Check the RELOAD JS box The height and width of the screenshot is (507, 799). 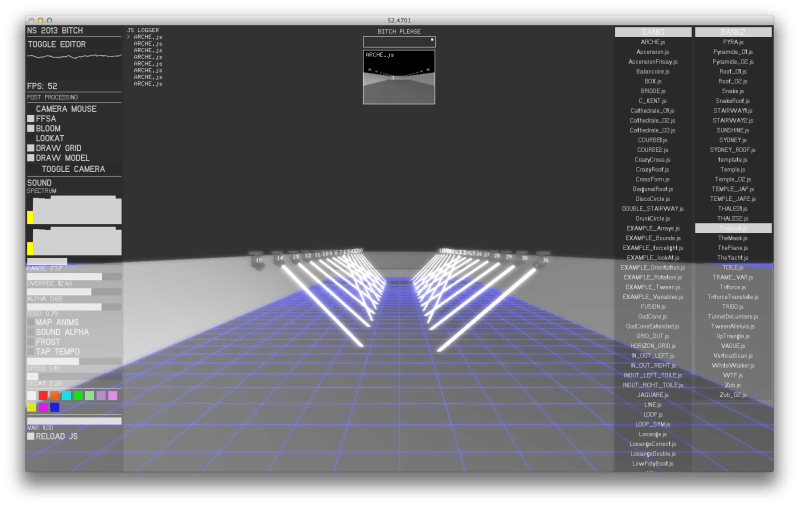pos(31,437)
